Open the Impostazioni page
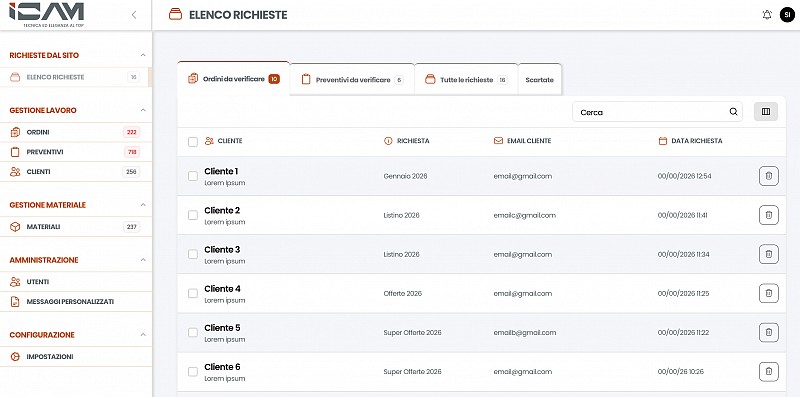Screen dimensions: 800x397 76,357
